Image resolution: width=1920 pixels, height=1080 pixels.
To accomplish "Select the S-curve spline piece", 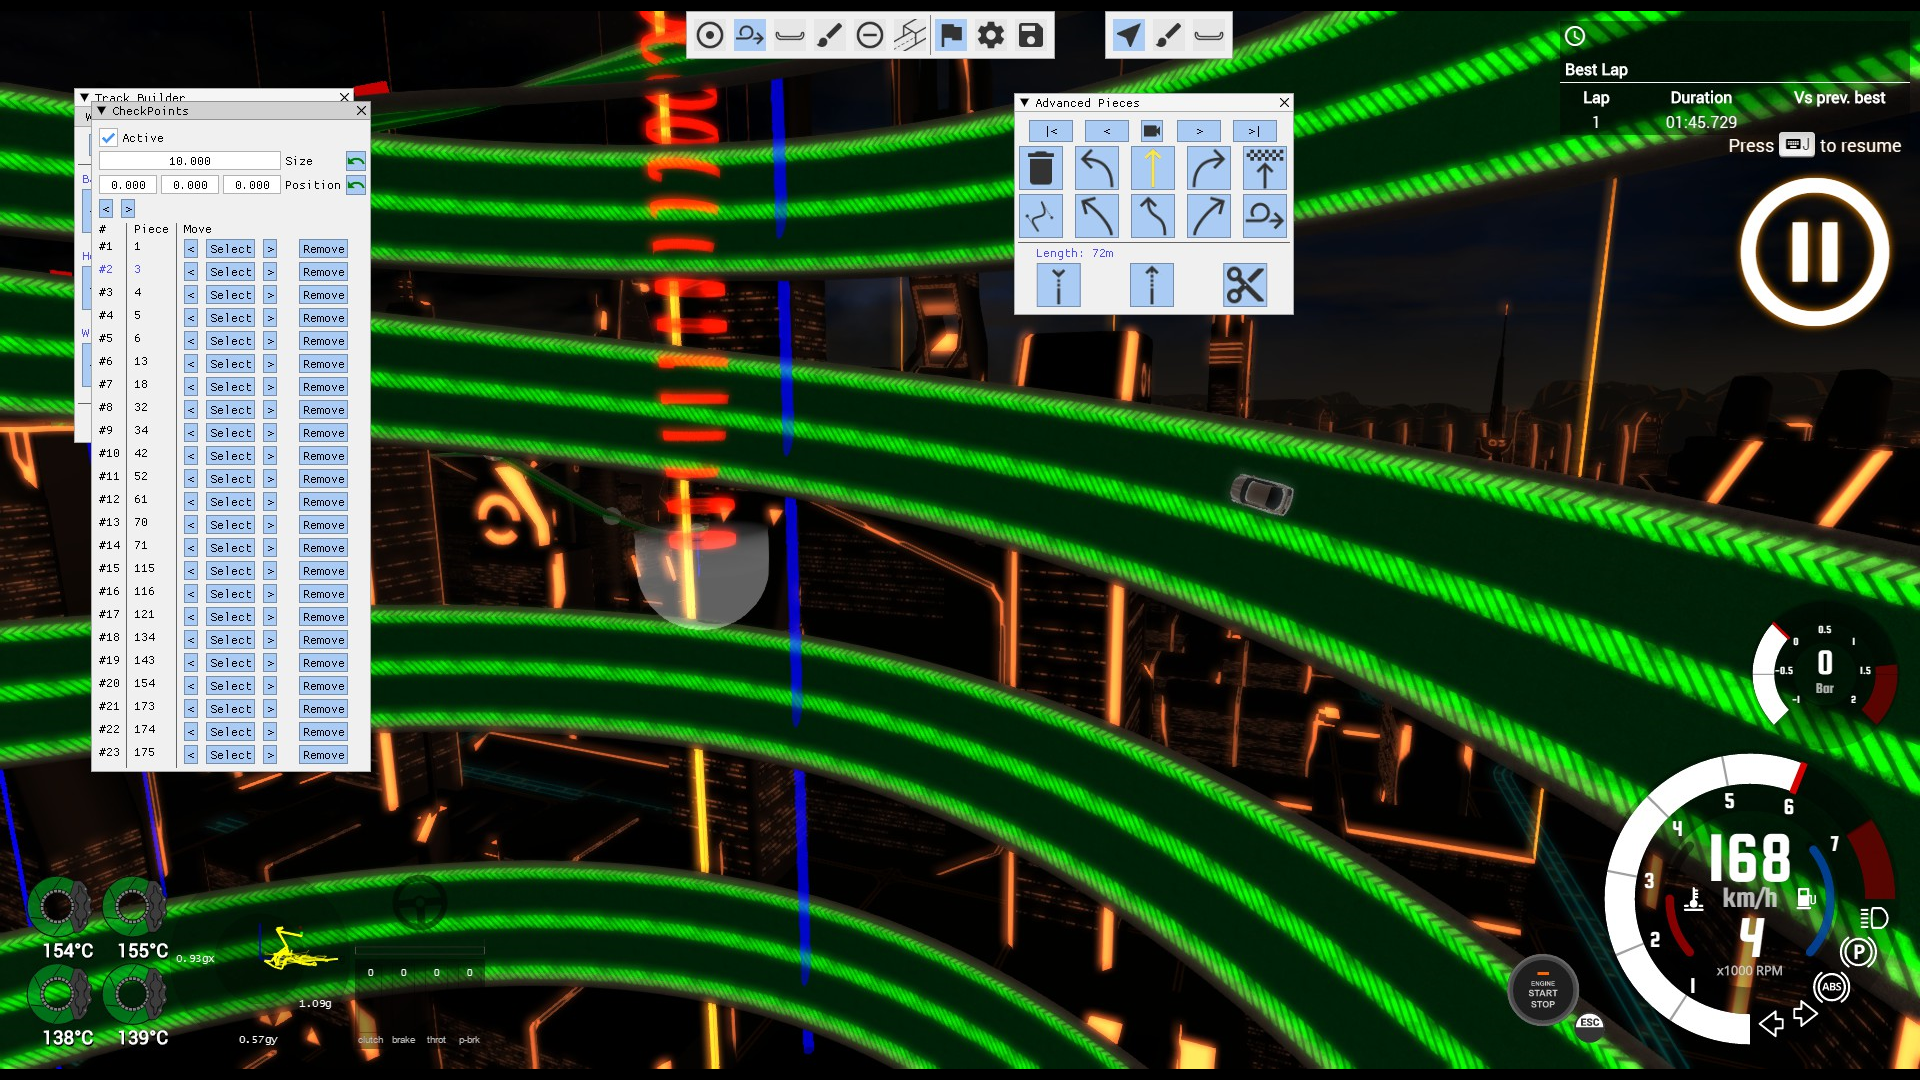I will click(1041, 216).
